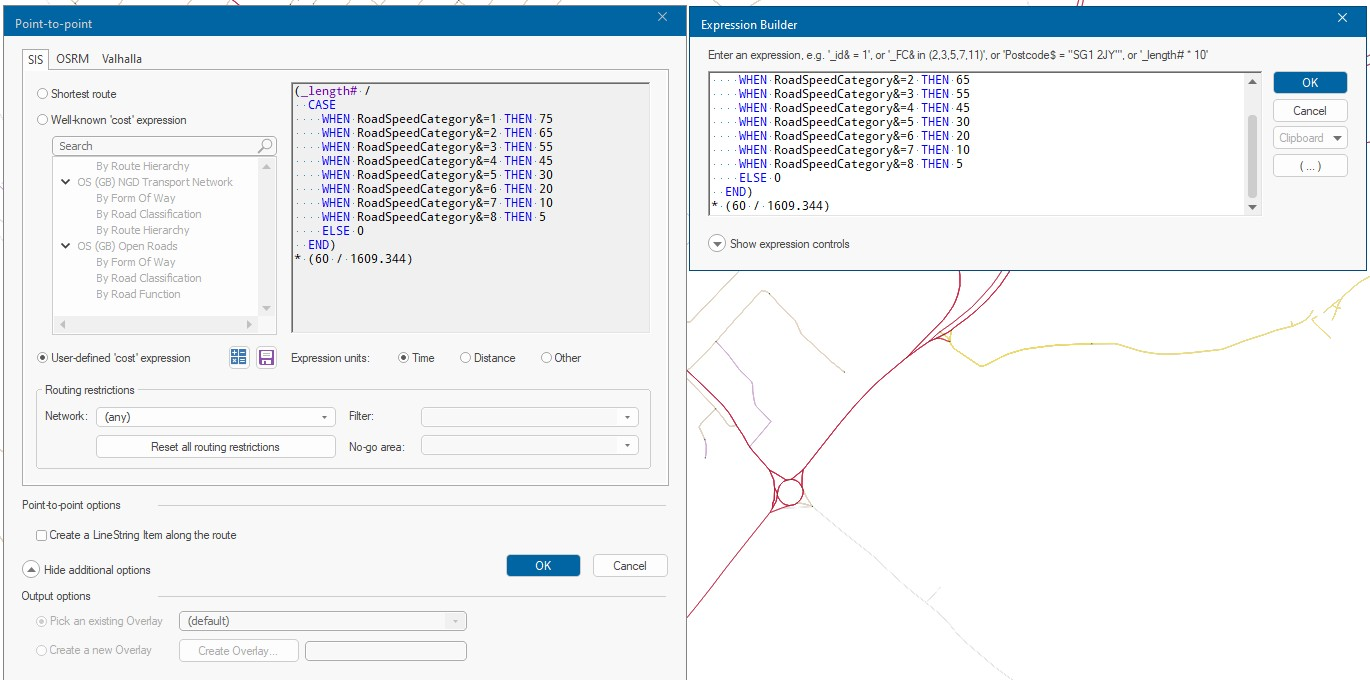The image size is (1370, 680).
Task: Switch to the OSRM tab
Action: 72,59
